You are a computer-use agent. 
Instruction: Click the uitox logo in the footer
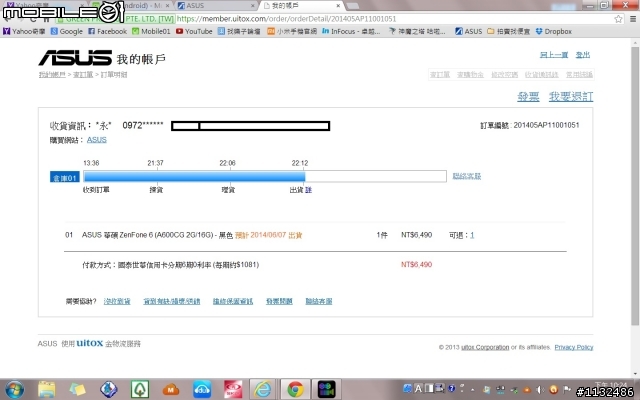tap(89, 343)
